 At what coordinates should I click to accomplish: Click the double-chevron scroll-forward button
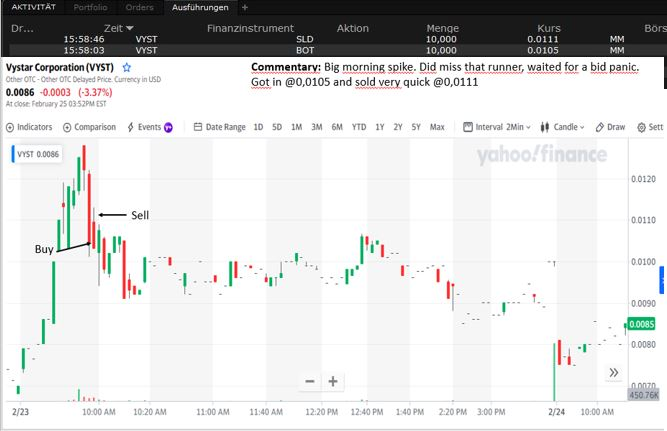click(x=613, y=373)
